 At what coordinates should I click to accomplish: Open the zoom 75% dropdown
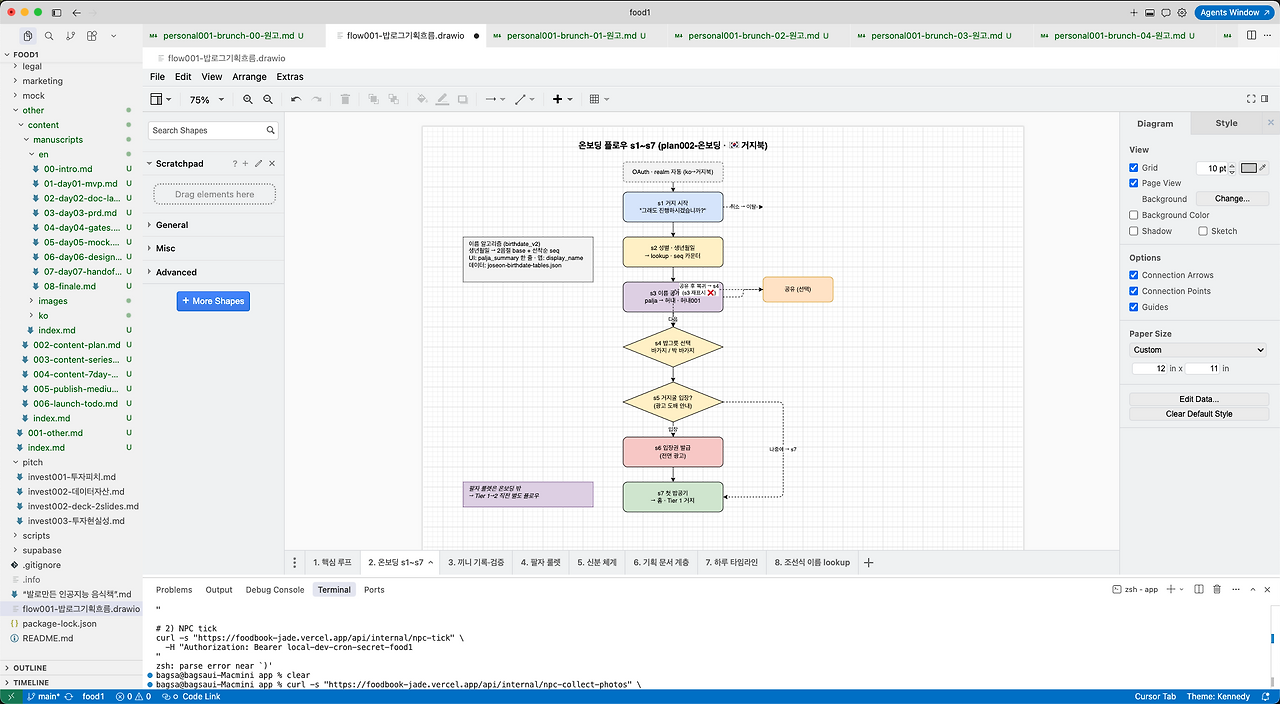(x=206, y=99)
